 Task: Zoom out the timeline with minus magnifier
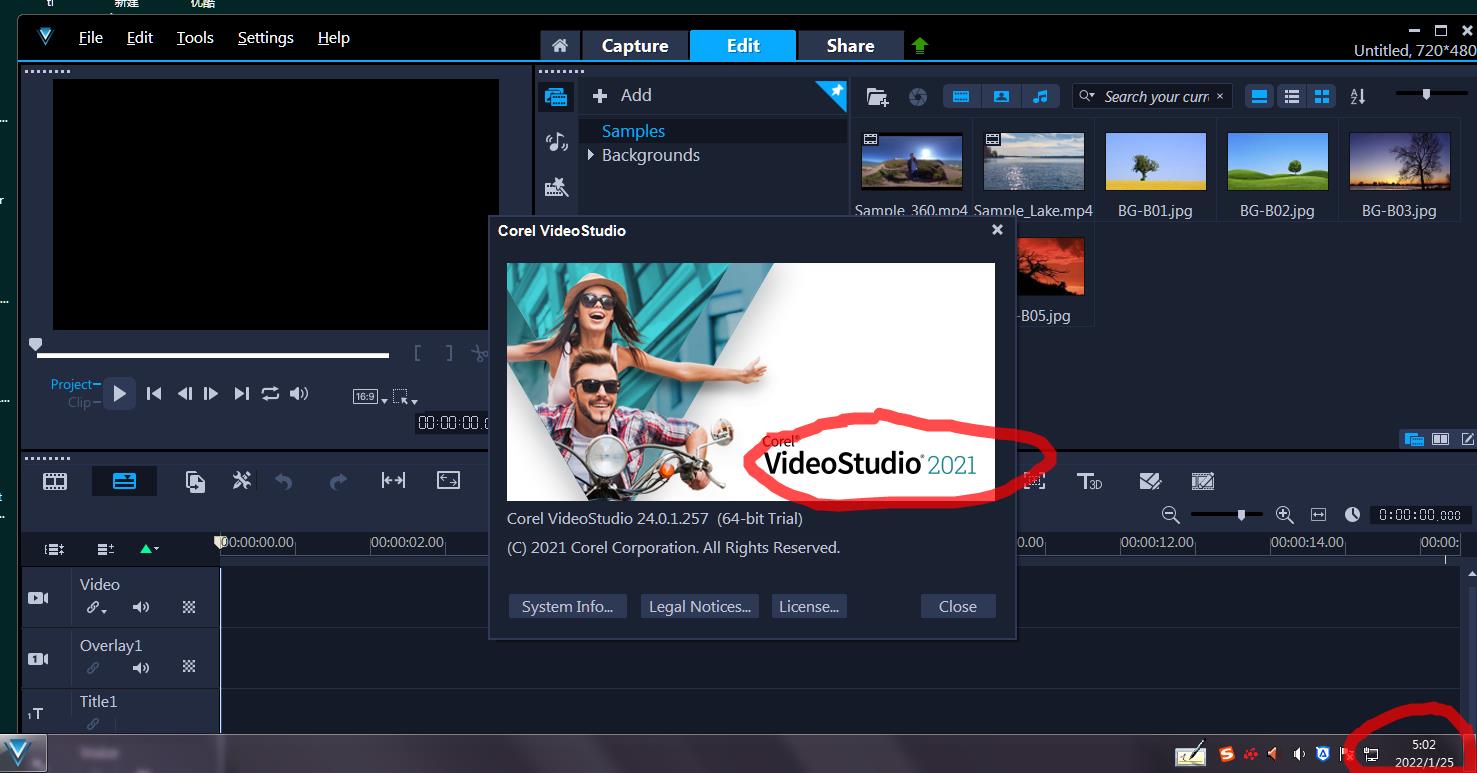1171,514
